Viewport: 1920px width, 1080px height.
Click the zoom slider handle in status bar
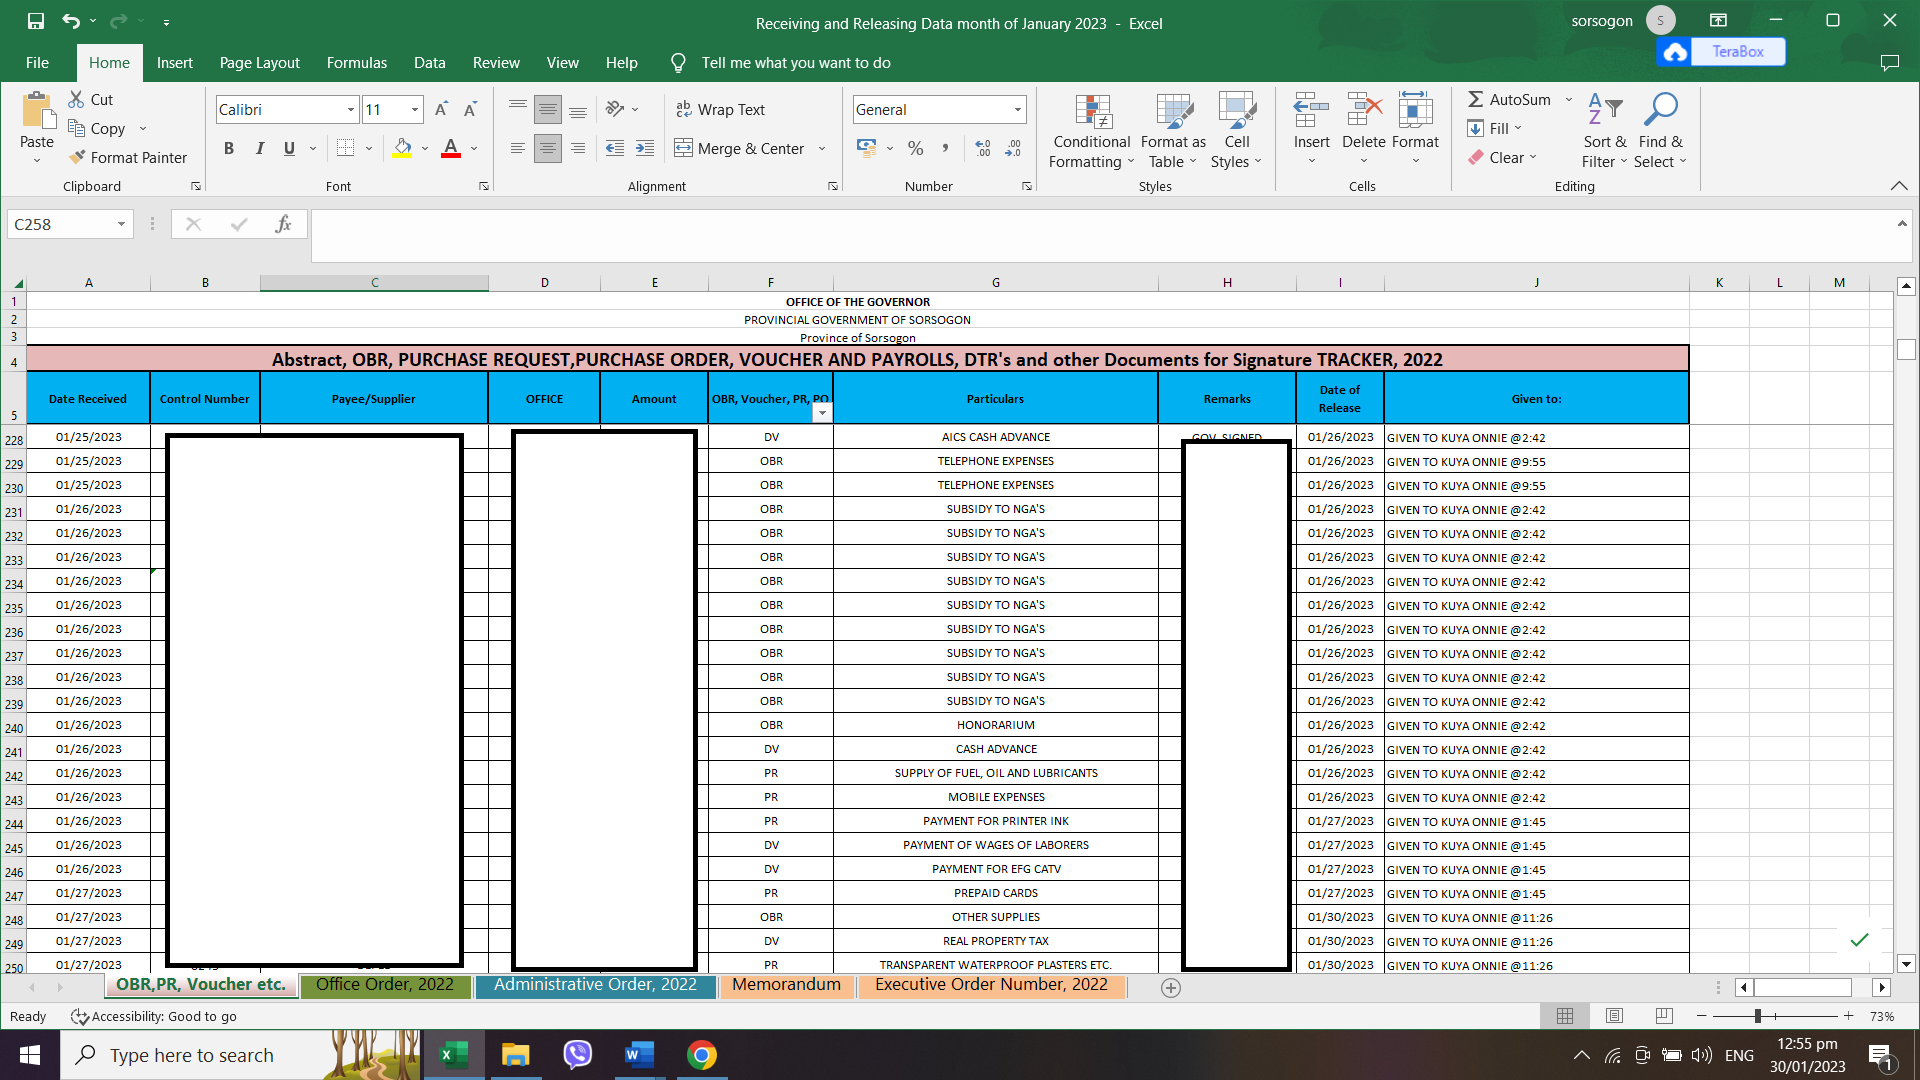1757,1016
